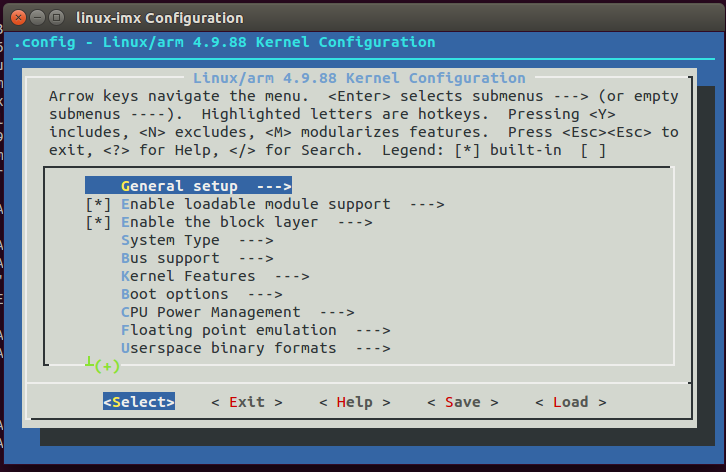Open the Boot options entry

174,294
